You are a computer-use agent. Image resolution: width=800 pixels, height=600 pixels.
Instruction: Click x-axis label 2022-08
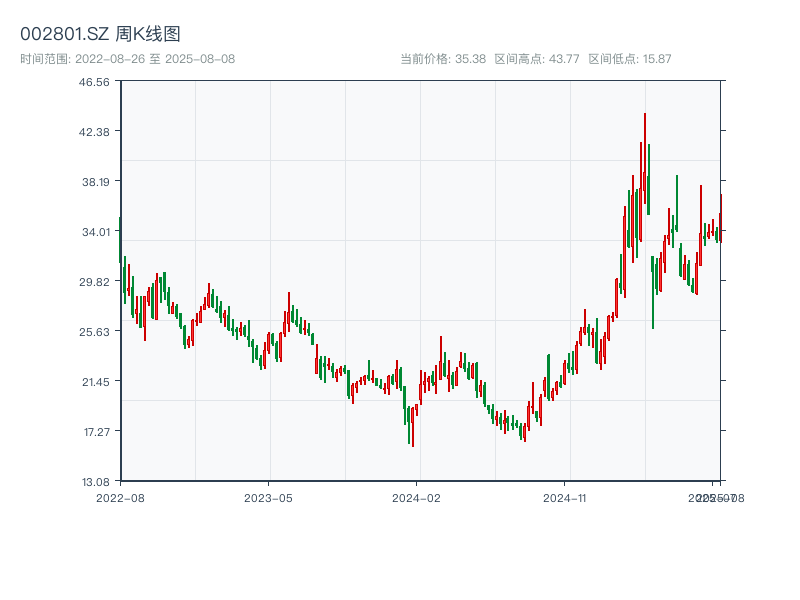pyautogui.click(x=120, y=498)
